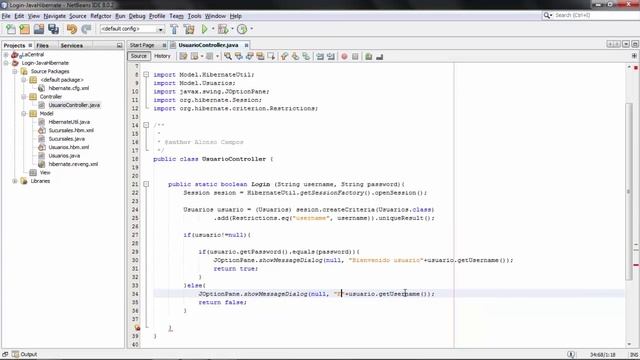This screenshot has height=360, width=640.
Task: Switch to the Start Page tab
Action: 142,45
